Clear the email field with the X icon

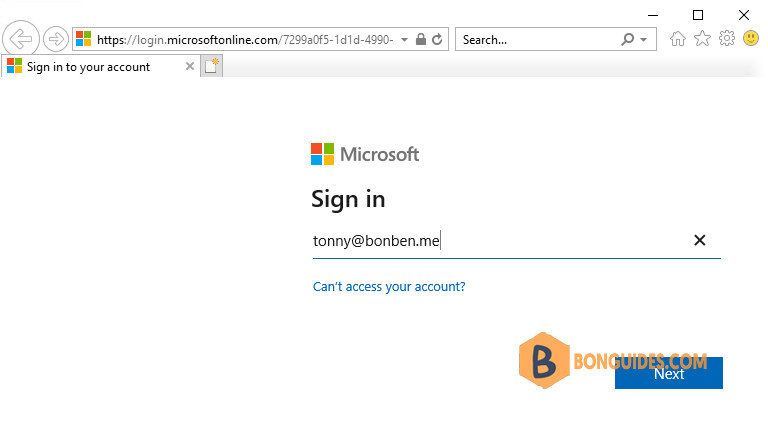700,240
